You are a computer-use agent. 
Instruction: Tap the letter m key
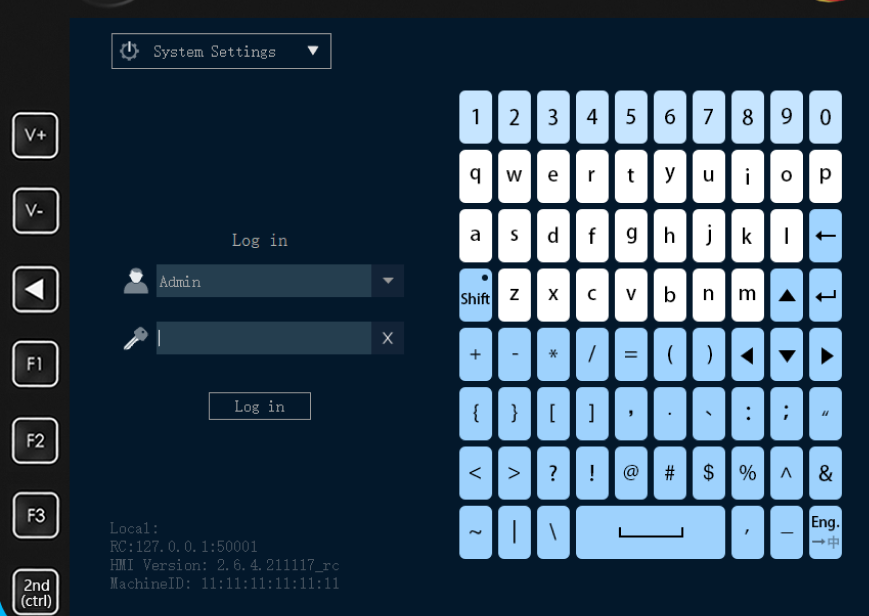(x=748, y=295)
